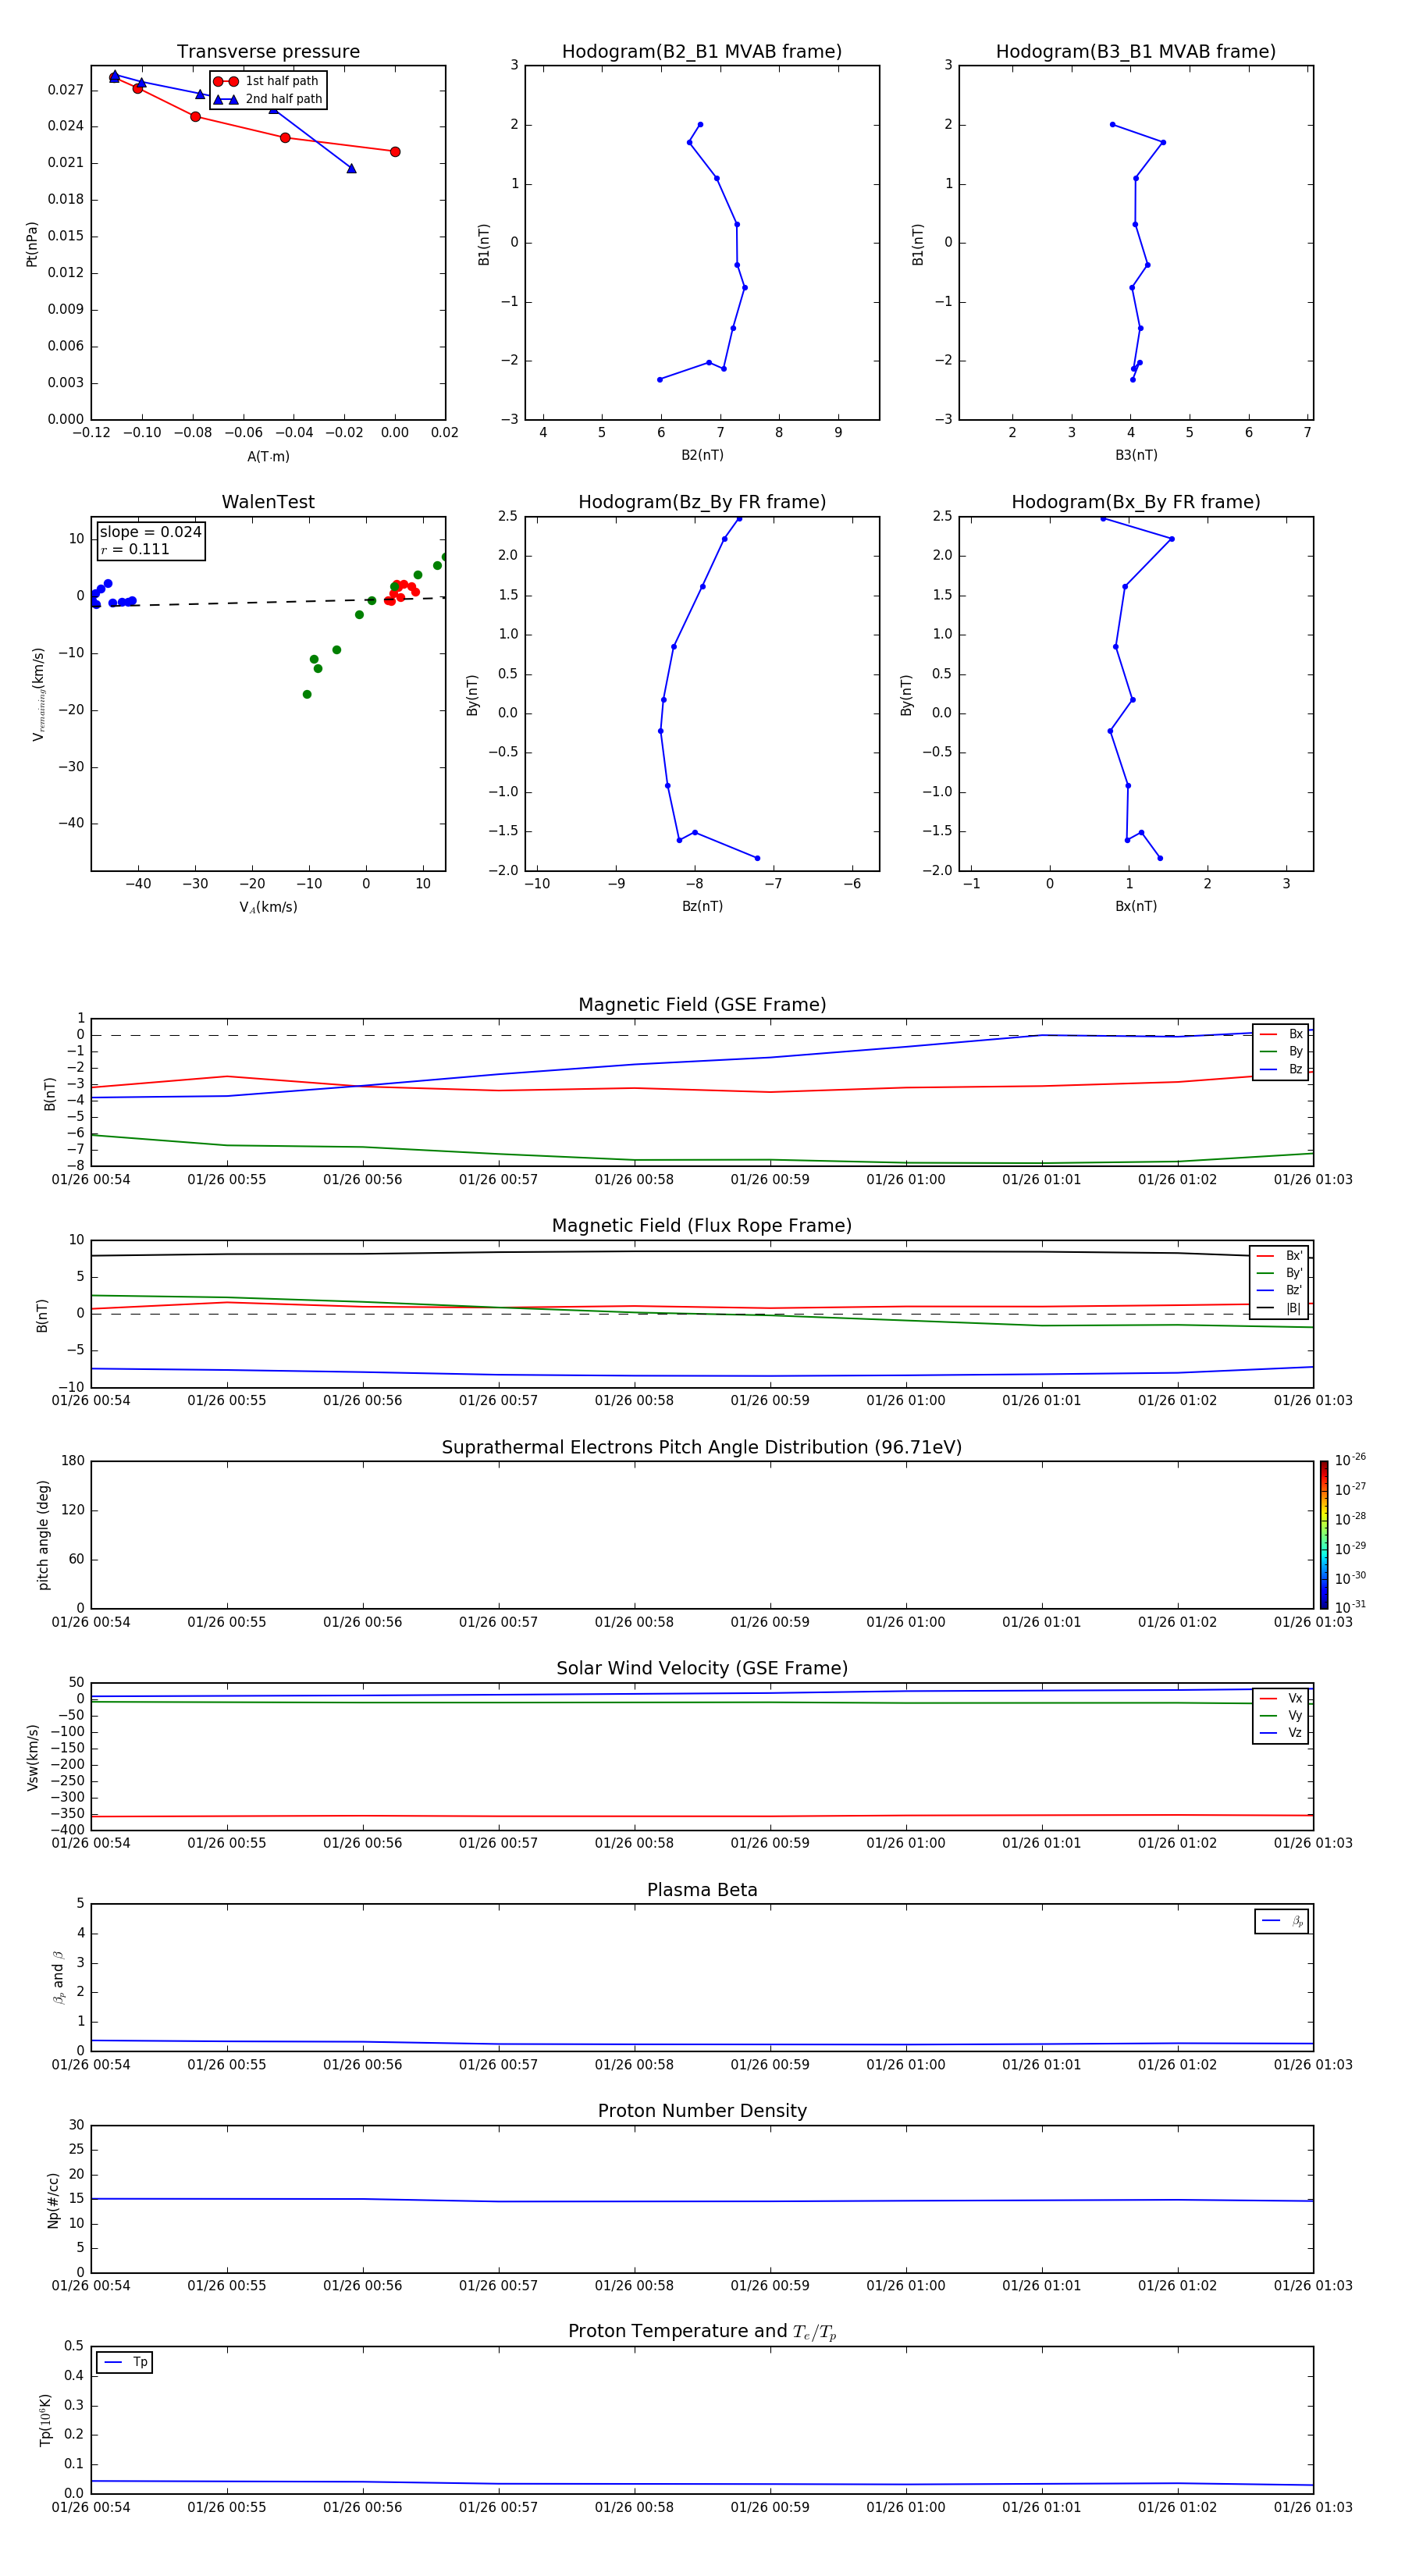1405x2576 pixels.
Task: Select the 'Bz(nT)' x-axis label
Action: point(702,907)
